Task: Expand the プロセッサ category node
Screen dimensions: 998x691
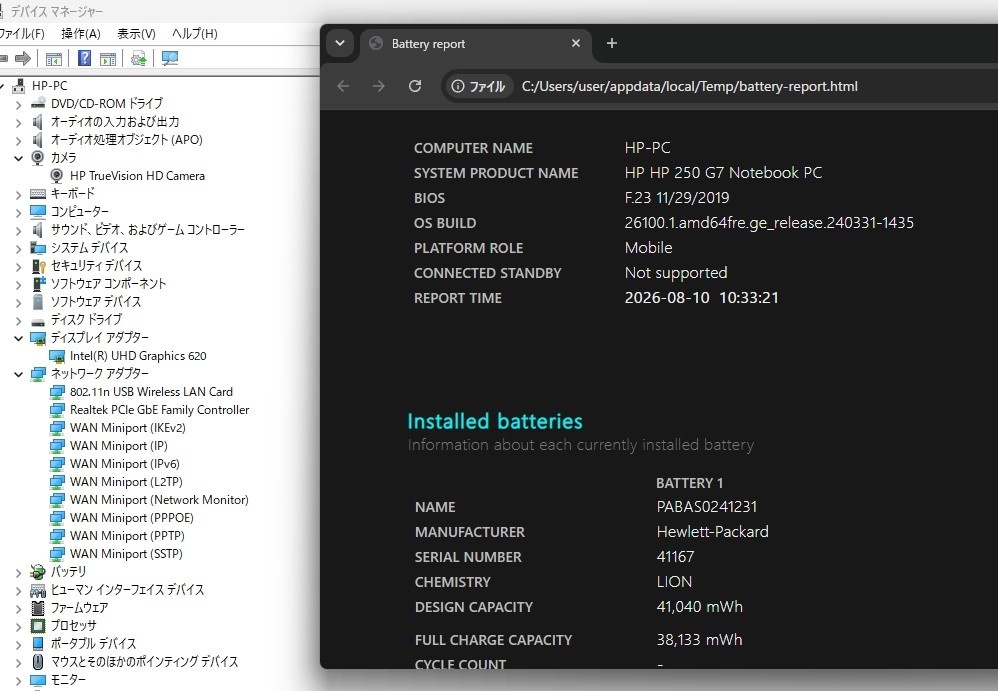Action: click(x=18, y=627)
